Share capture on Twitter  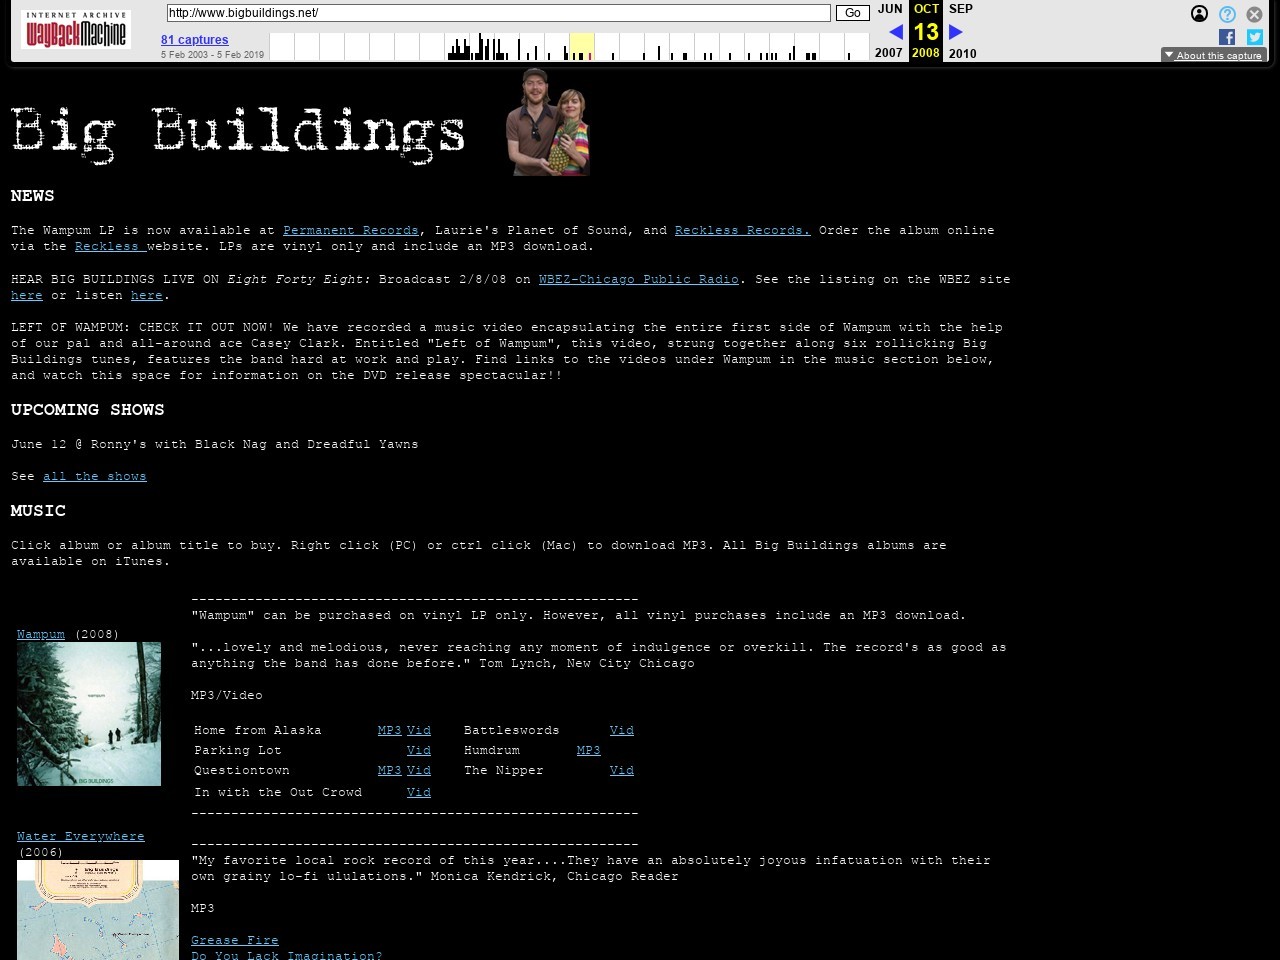pyautogui.click(x=1254, y=37)
